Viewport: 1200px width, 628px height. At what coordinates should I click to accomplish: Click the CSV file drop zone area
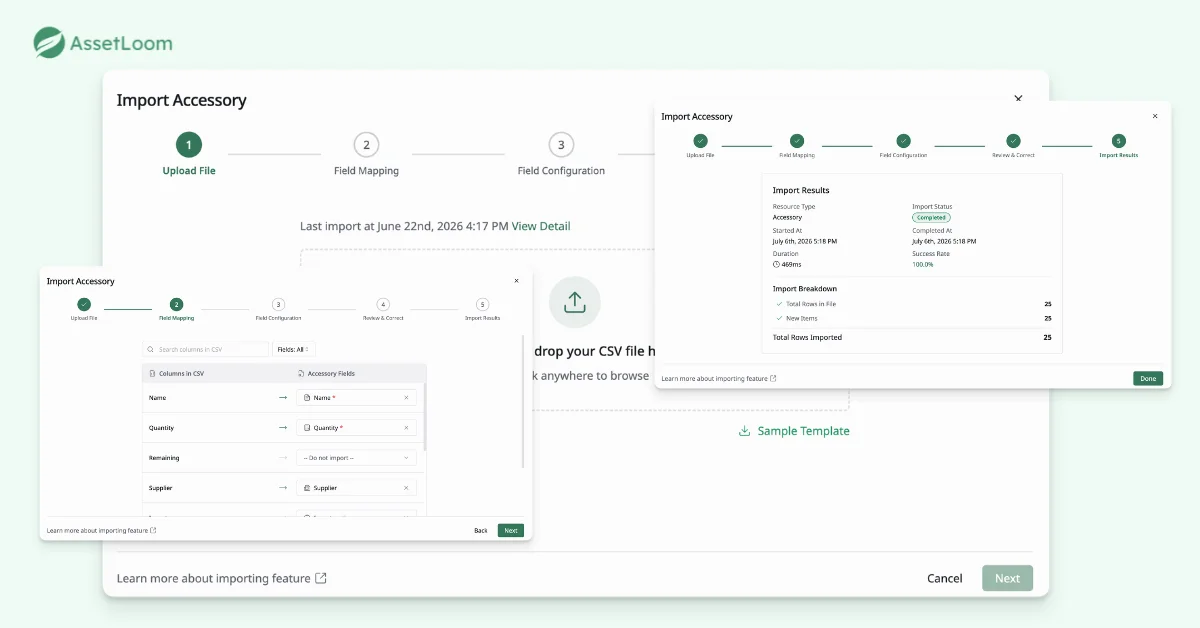tap(575, 330)
